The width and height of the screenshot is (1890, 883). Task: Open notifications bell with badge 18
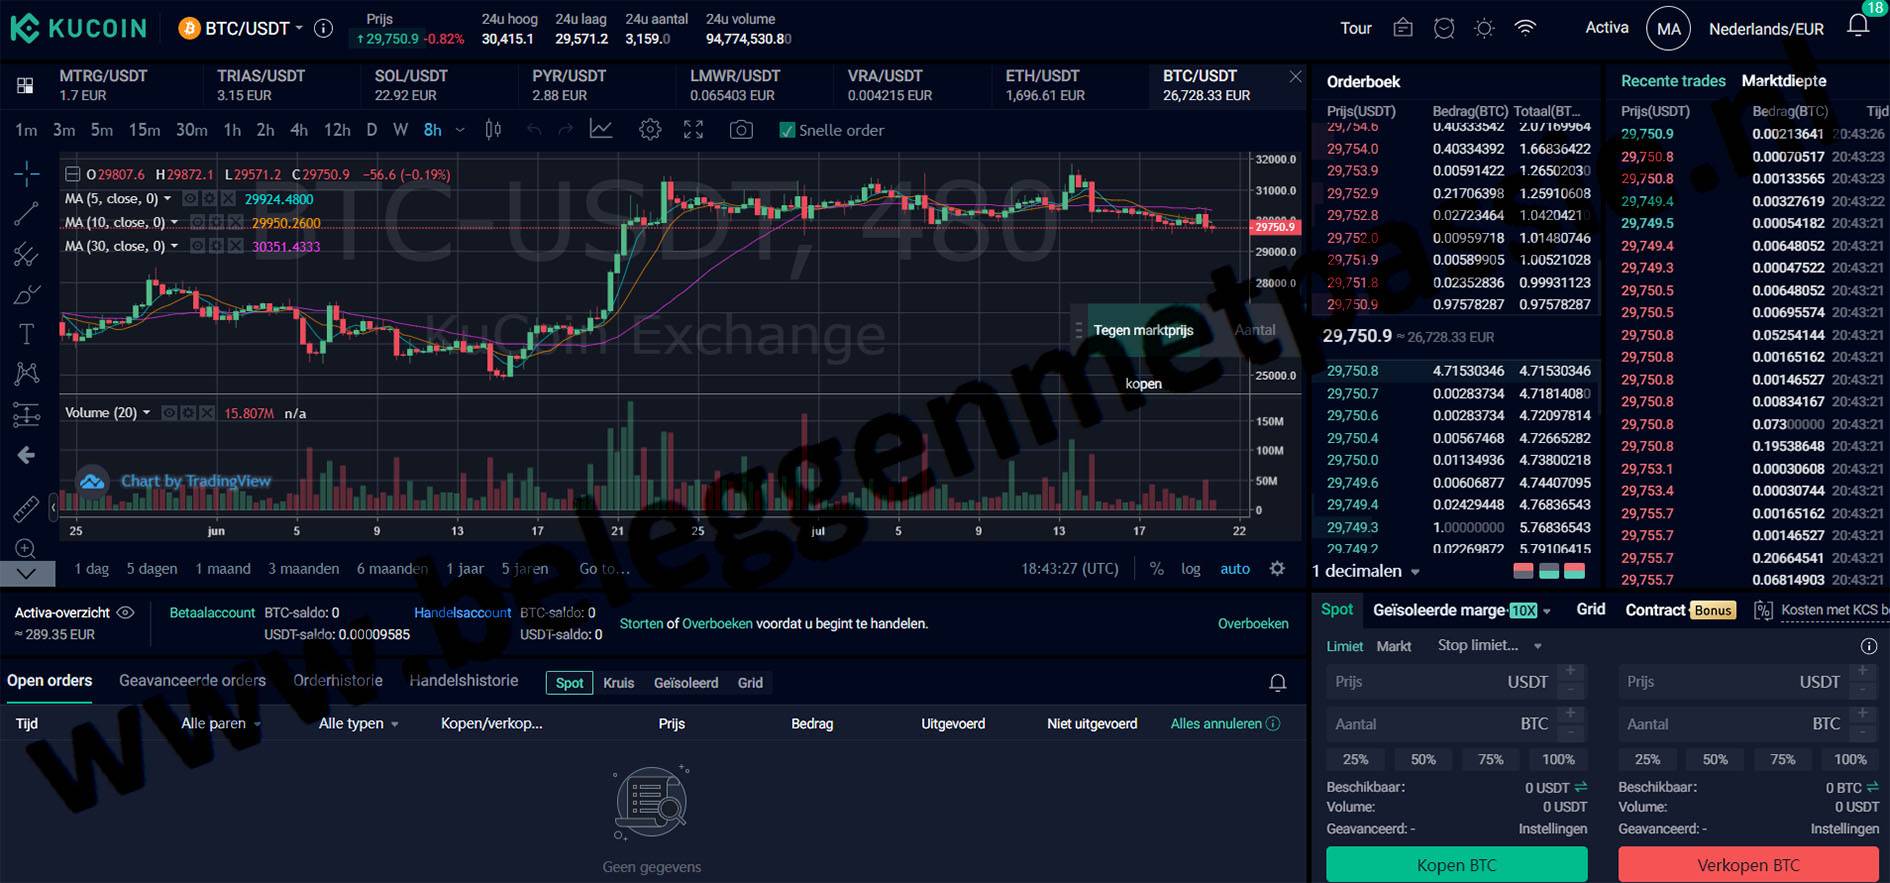click(x=1858, y=27)
